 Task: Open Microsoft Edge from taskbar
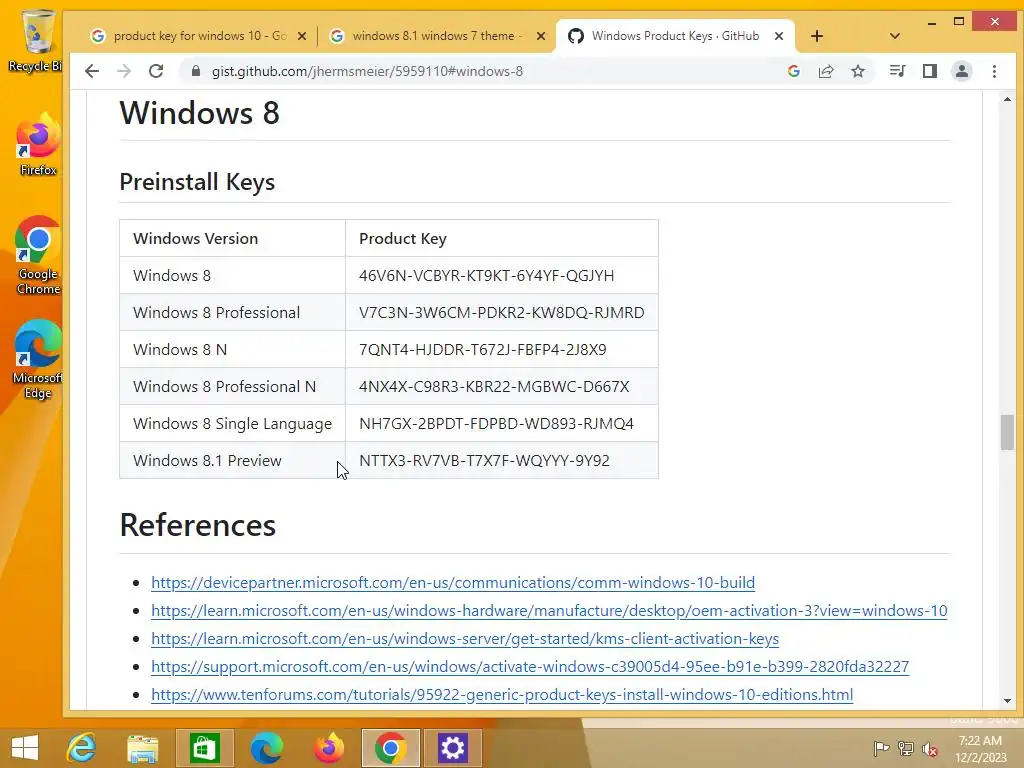coord(266,748)
